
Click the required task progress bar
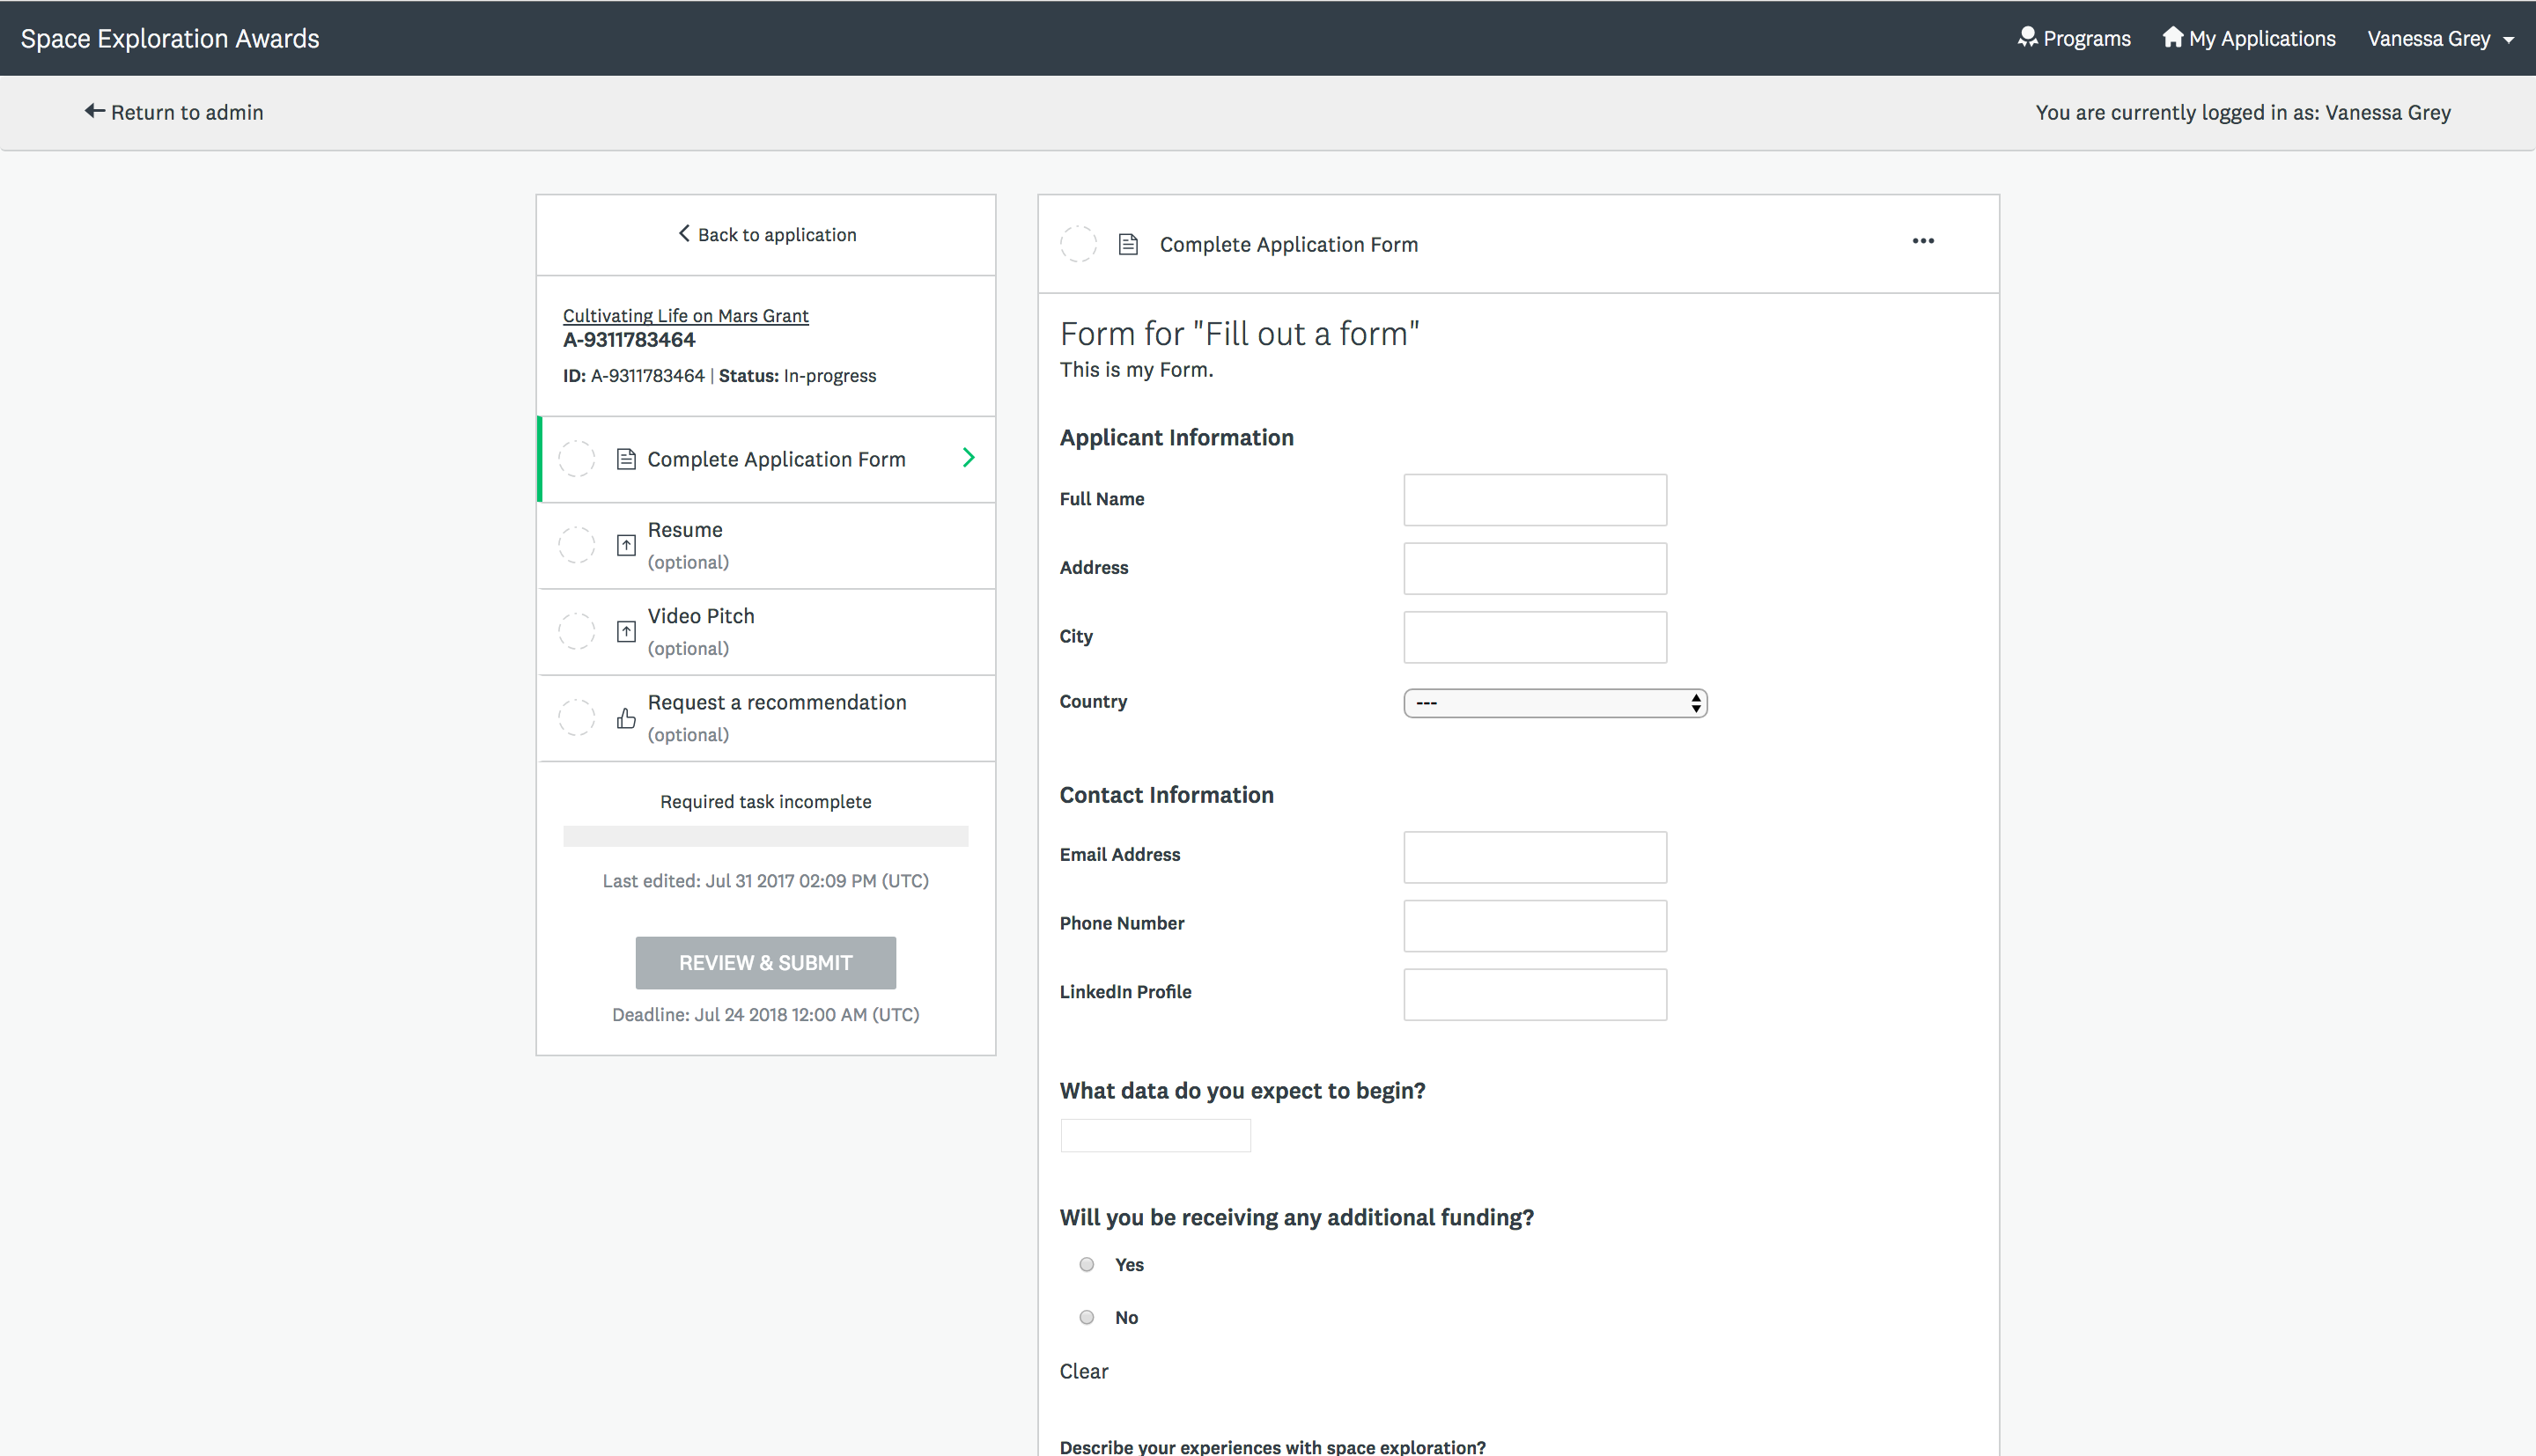coord(765,836)
